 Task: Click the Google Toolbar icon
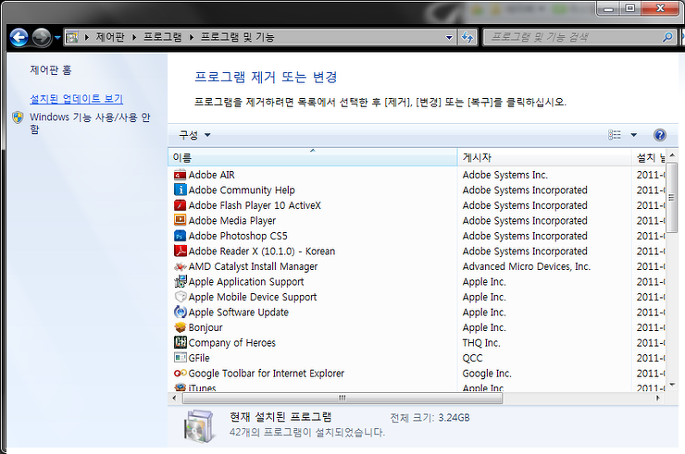pyautogui.click(x=180, y=373)
